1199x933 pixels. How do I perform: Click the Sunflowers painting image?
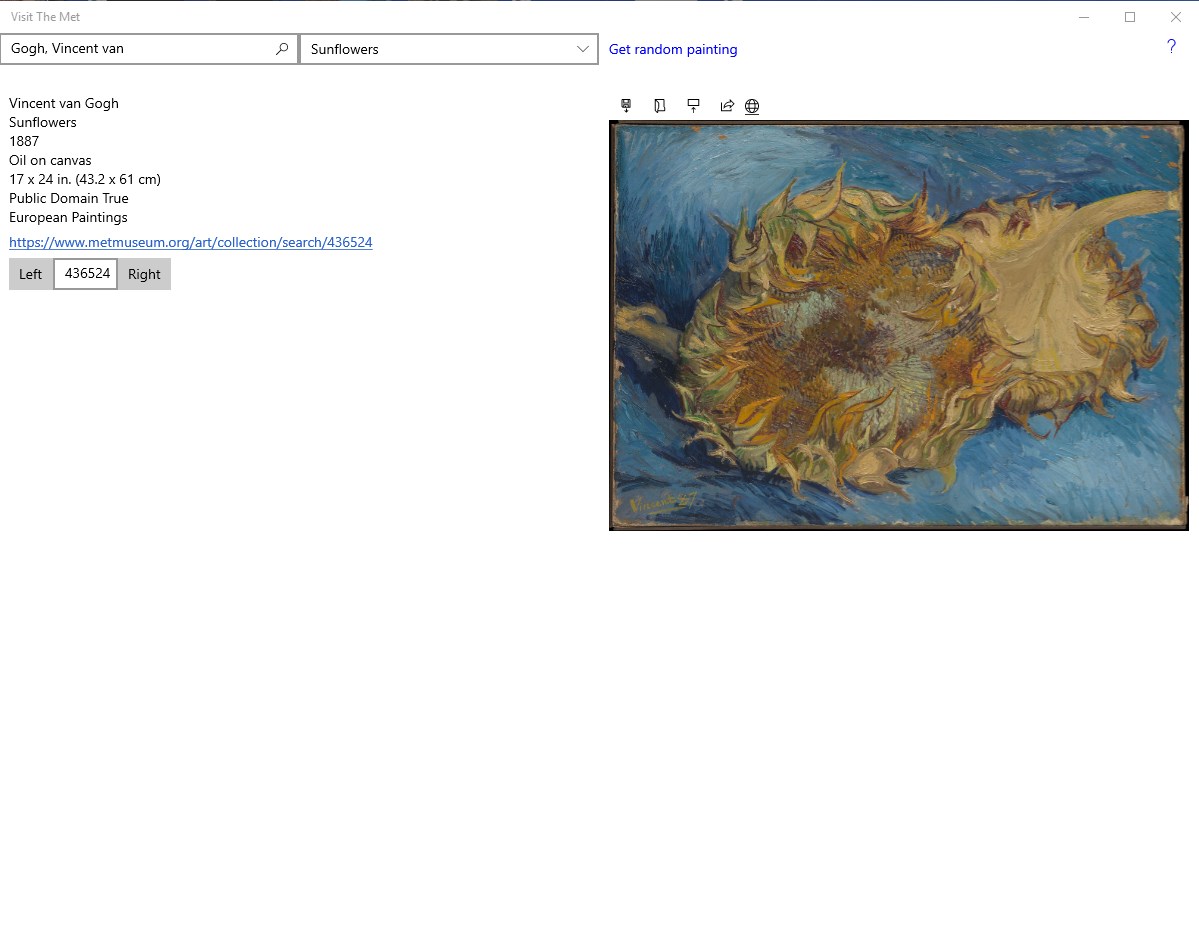898,326
